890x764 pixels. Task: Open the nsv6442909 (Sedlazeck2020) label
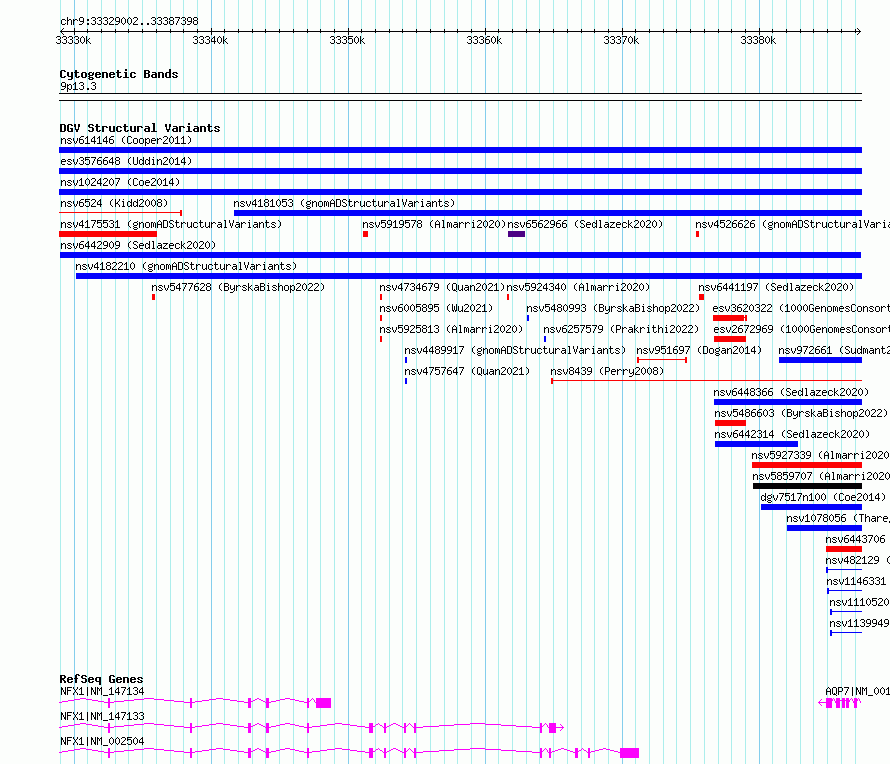(x=138, y=245)
